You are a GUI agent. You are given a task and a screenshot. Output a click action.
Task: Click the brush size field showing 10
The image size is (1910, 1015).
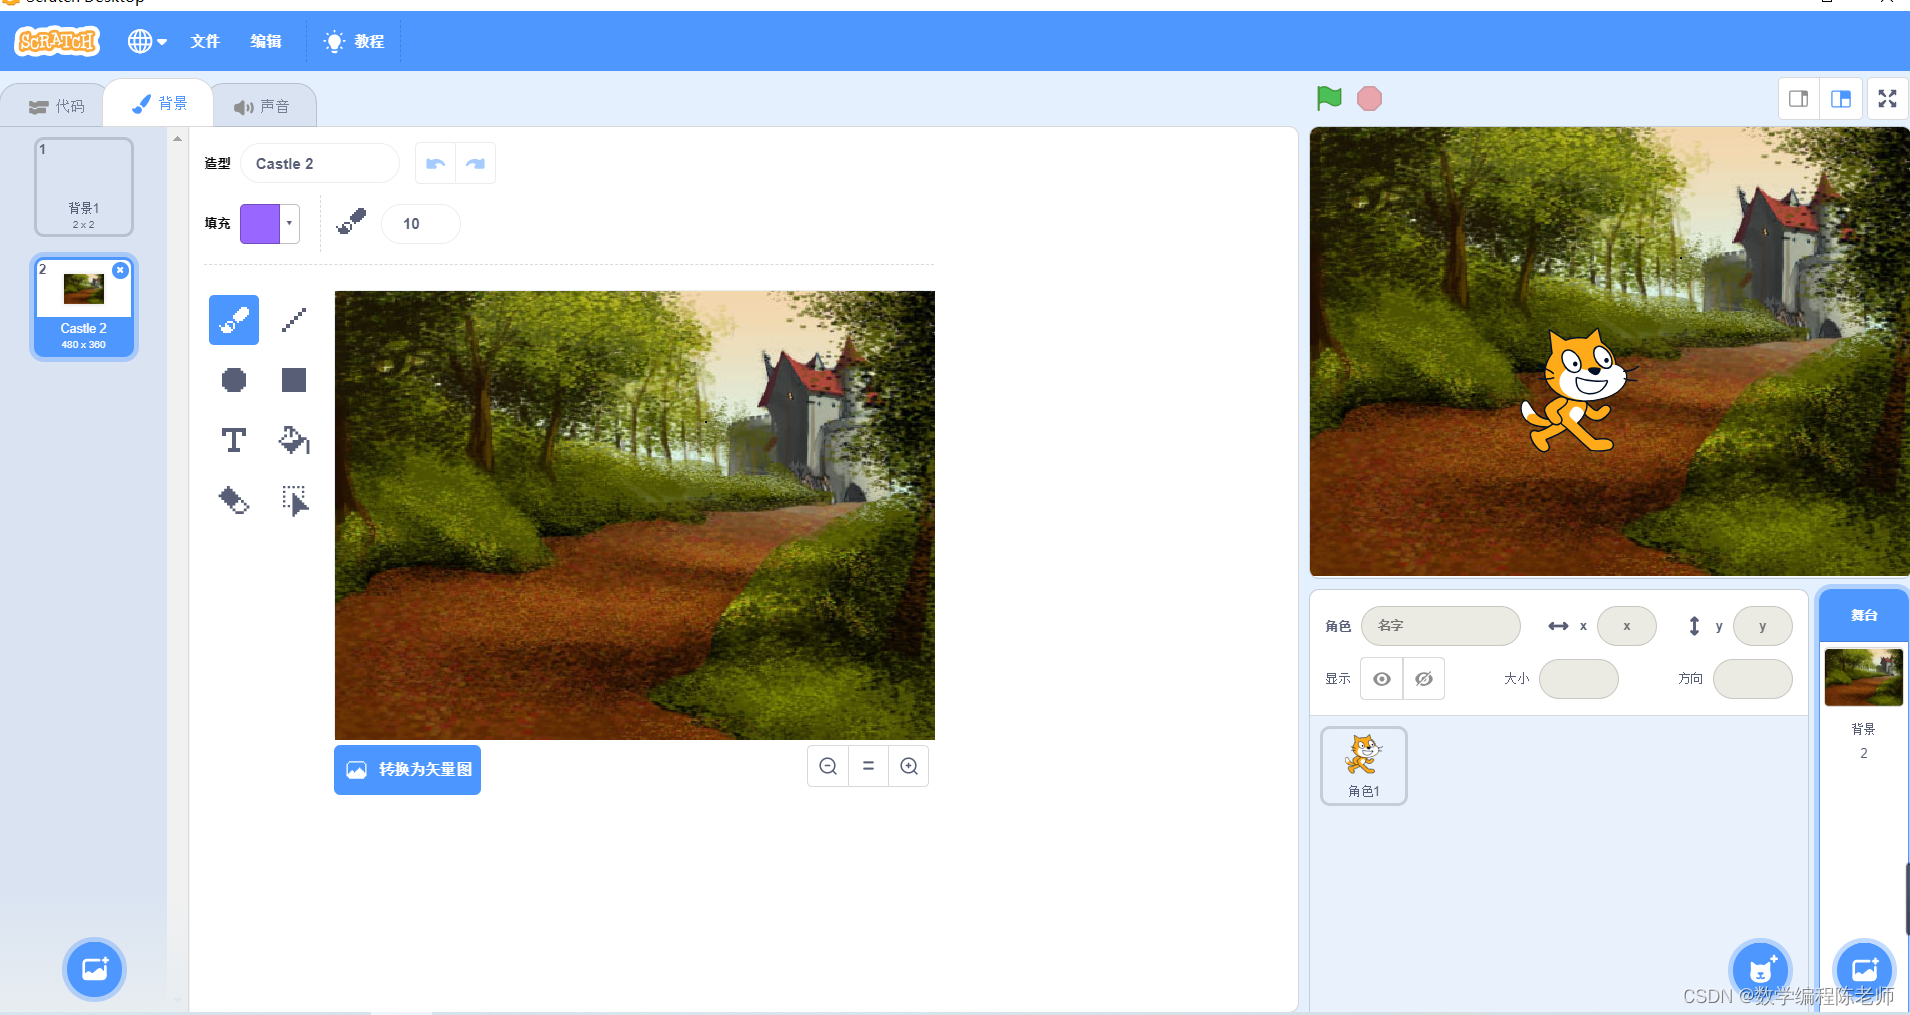(x=420, y=224)
